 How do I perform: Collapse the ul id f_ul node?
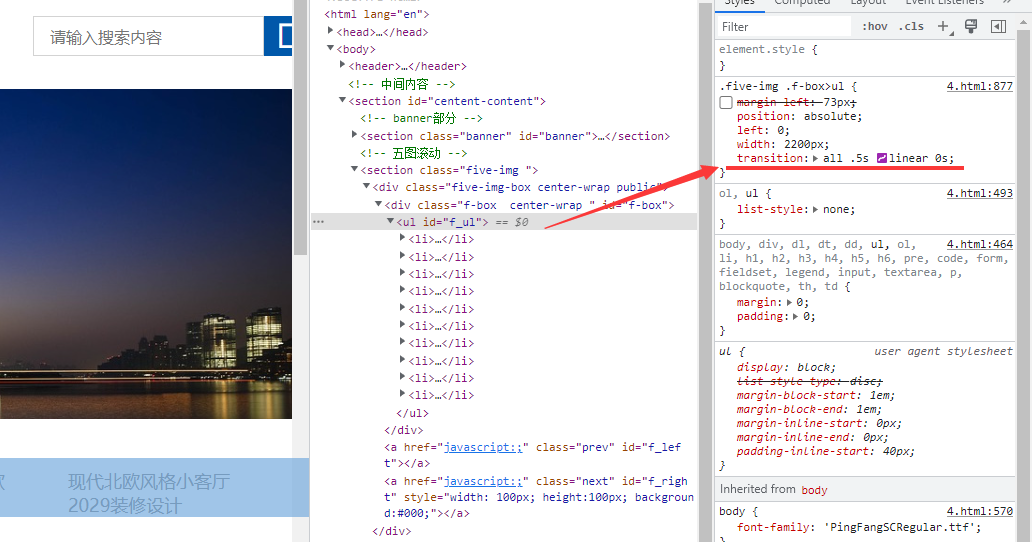tap(390, 221)
